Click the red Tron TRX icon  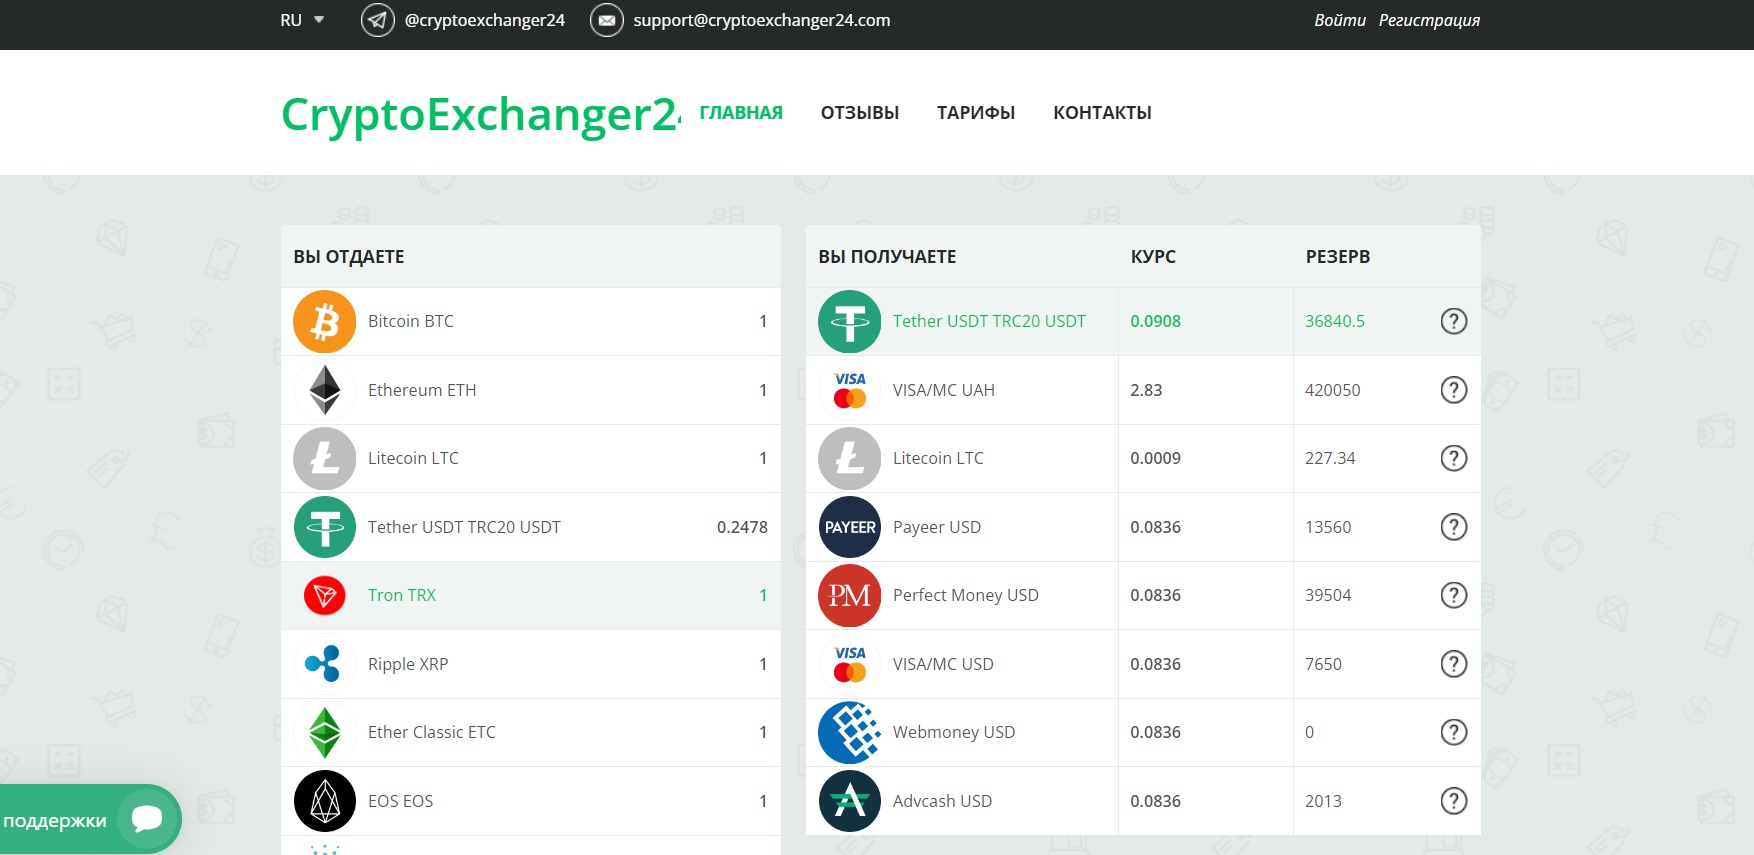coord(325,596)
